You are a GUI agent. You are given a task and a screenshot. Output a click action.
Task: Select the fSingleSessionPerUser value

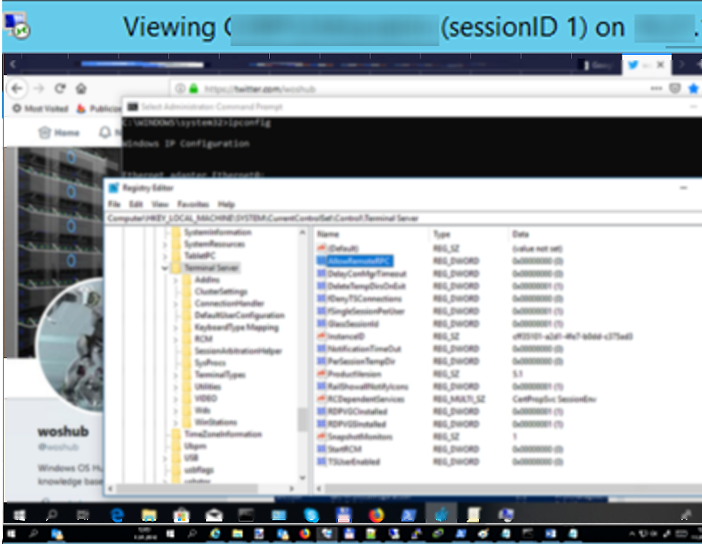(366, 311)
